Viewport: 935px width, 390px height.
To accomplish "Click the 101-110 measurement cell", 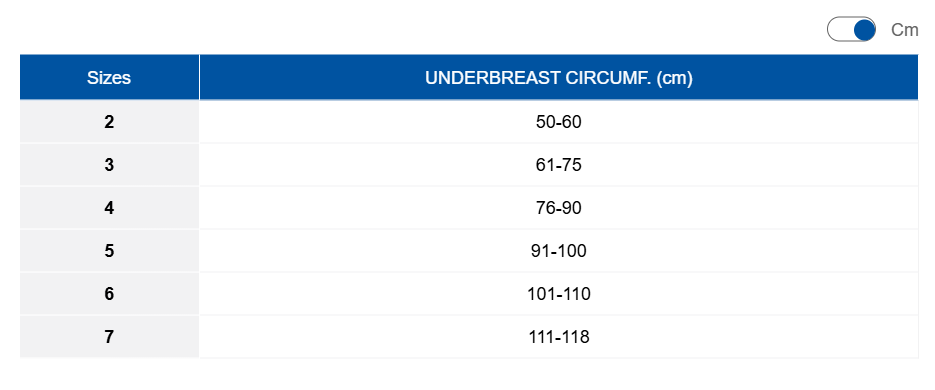I will click(x=559, y=293).
